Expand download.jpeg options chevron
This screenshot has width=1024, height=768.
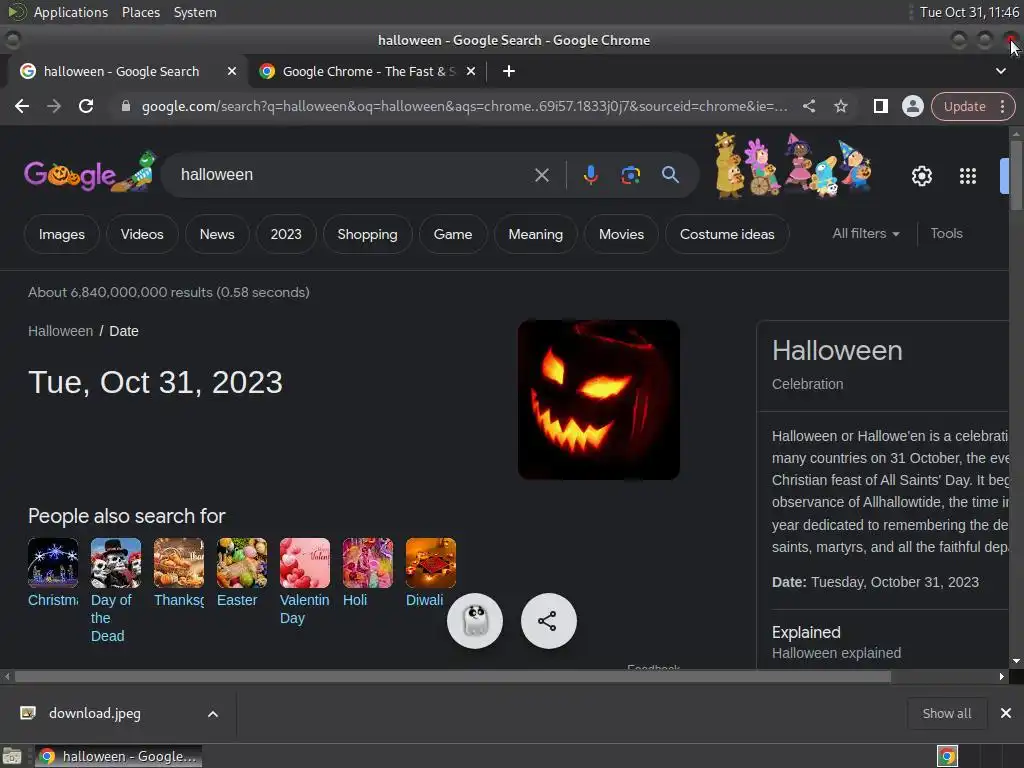coord(213,714)
